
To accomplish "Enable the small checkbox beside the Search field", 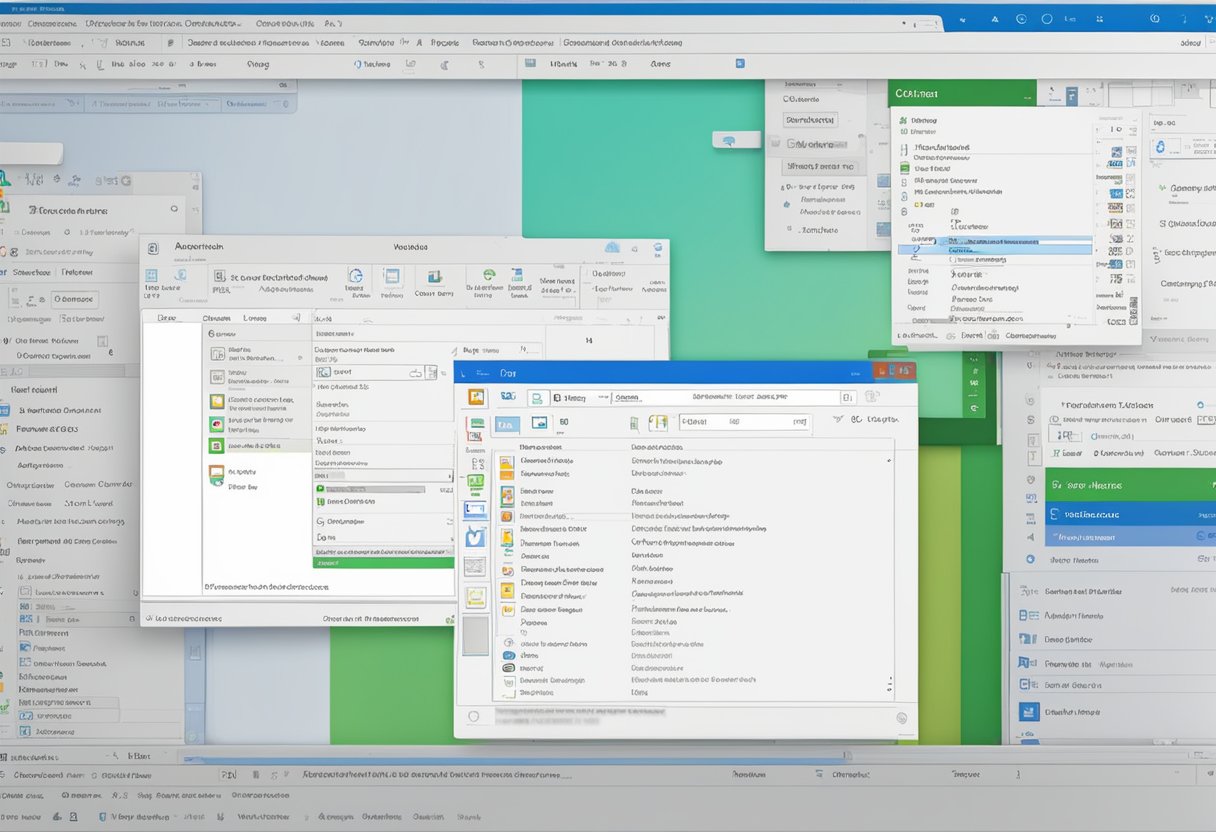I will (846, 397).
